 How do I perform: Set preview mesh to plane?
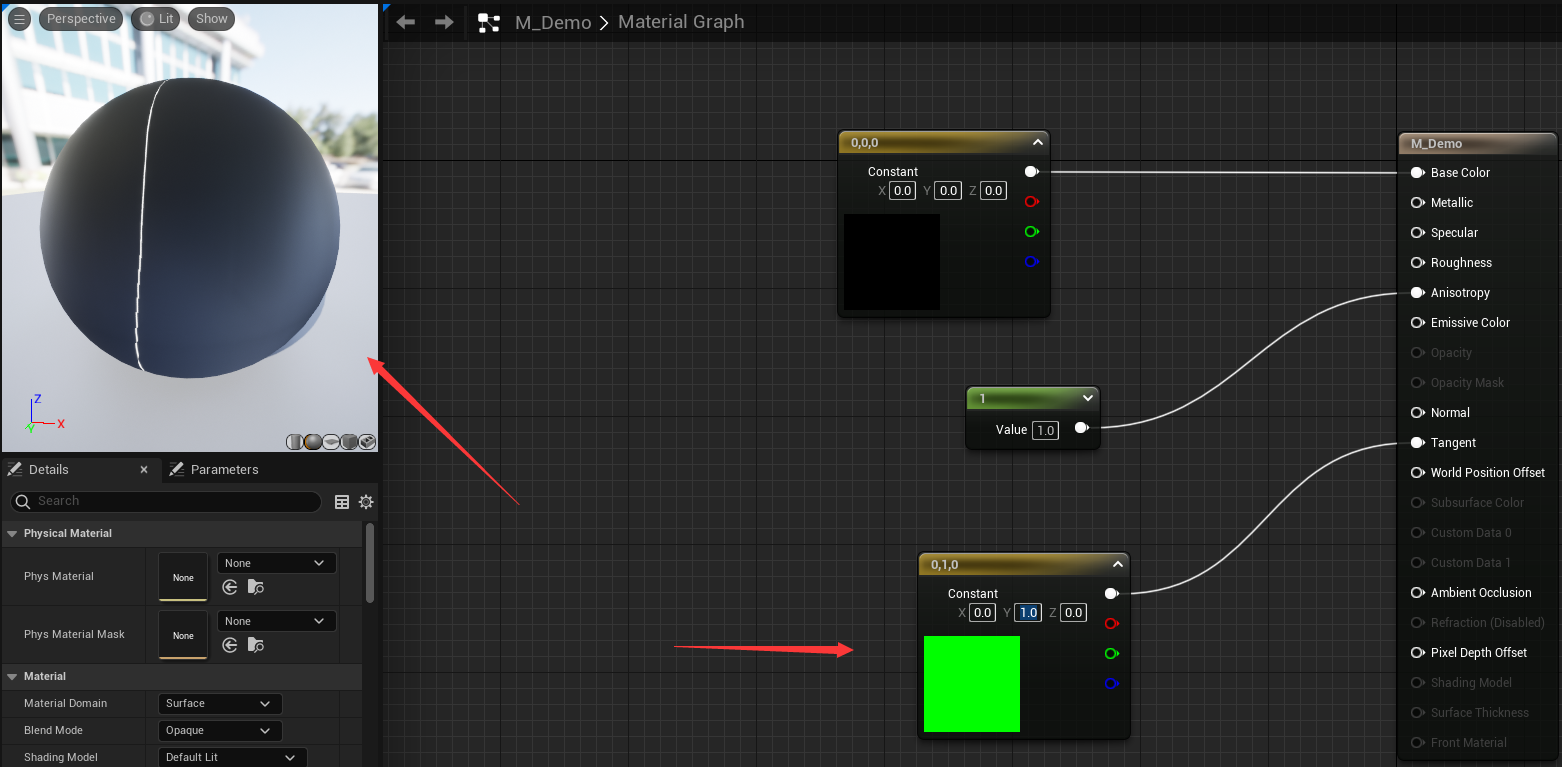coord(331,442)
